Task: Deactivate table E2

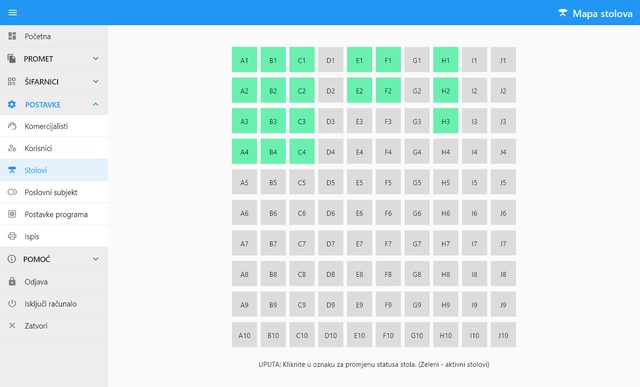Action: pos(359,90)
